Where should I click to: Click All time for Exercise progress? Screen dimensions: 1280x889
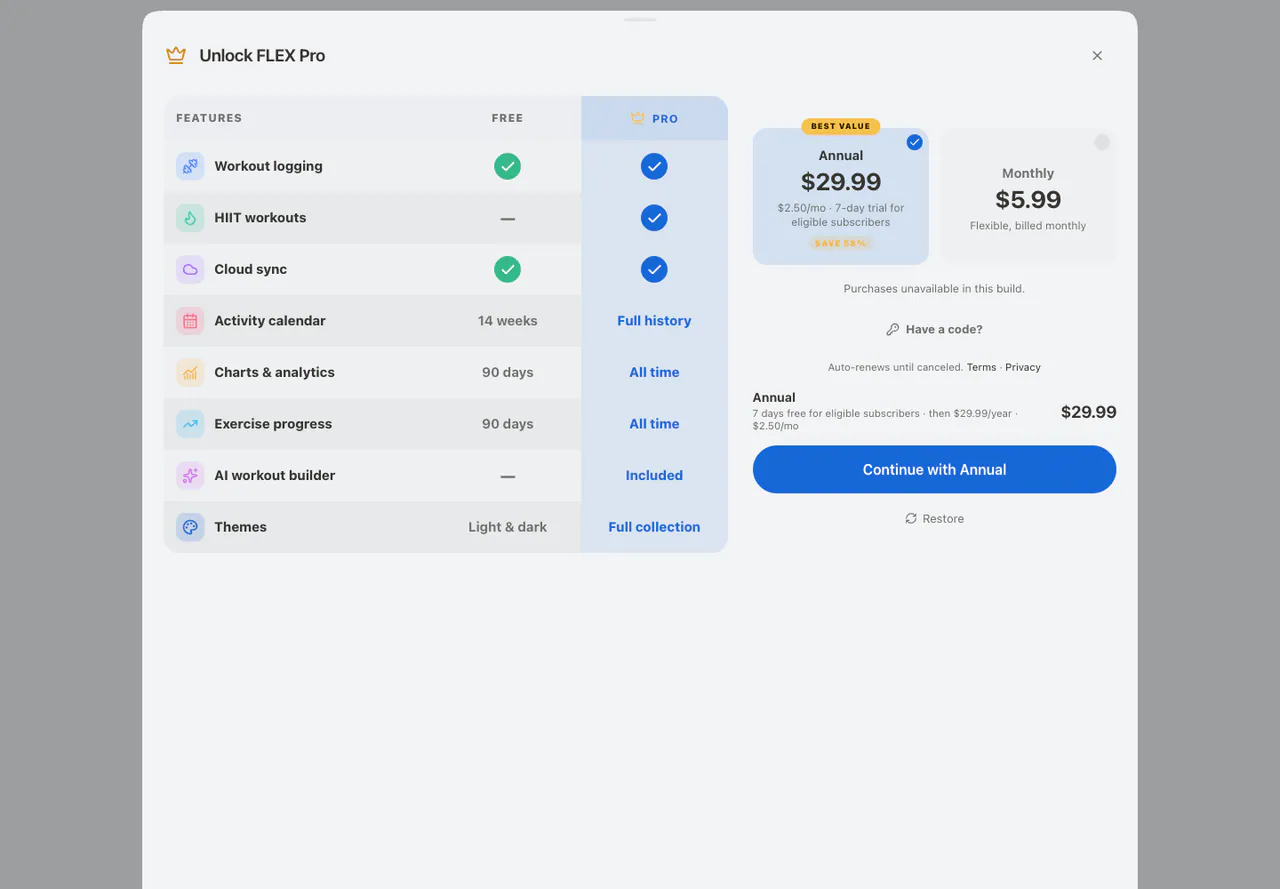point(654,424)
